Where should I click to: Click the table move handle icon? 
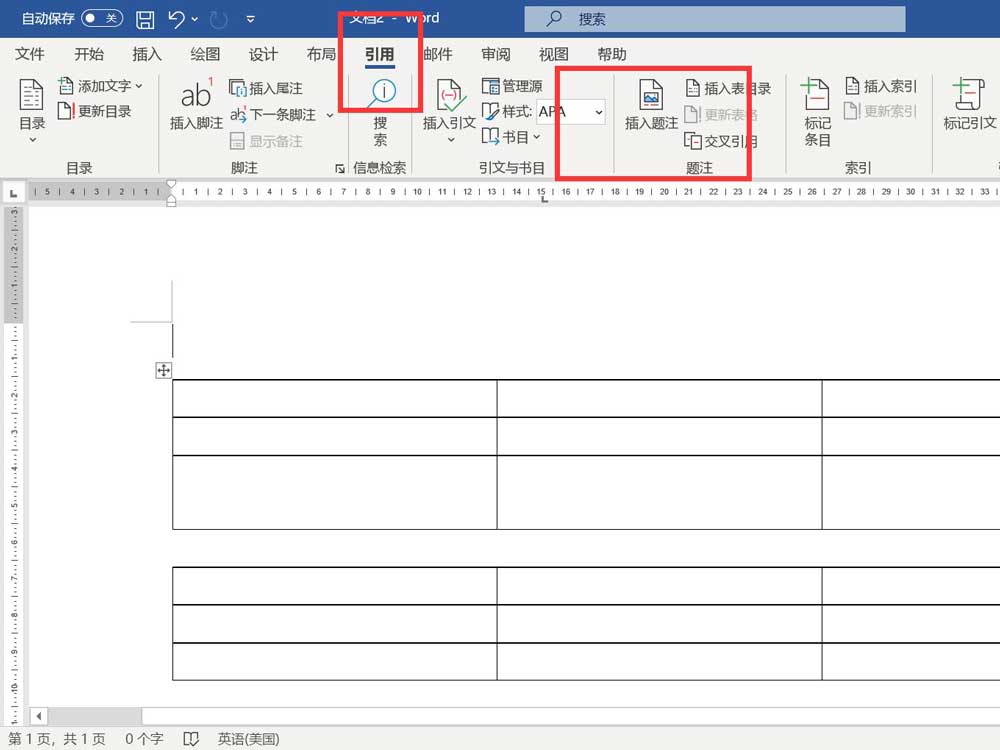point(163,370)
